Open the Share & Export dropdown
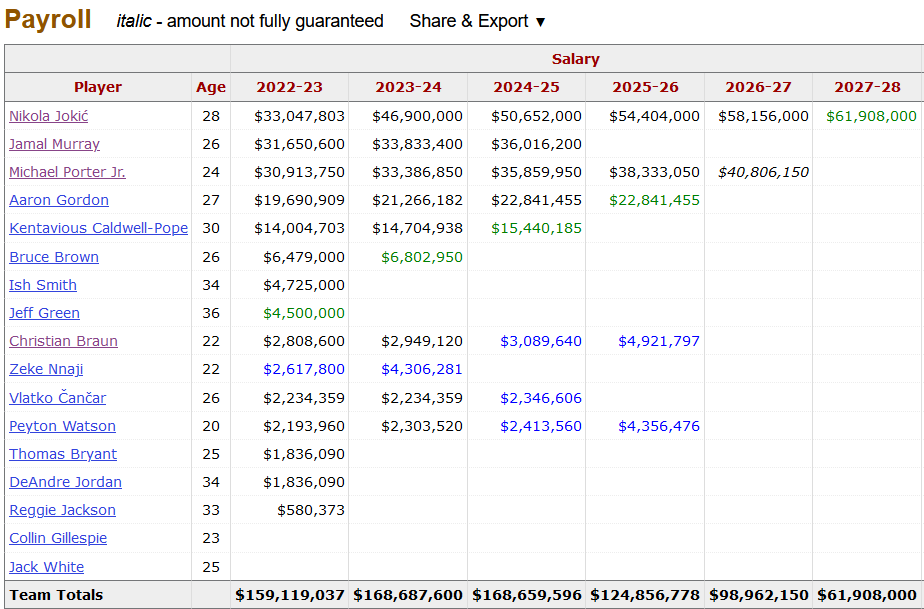This screenshot has width=924, height=609. (477, 21)
